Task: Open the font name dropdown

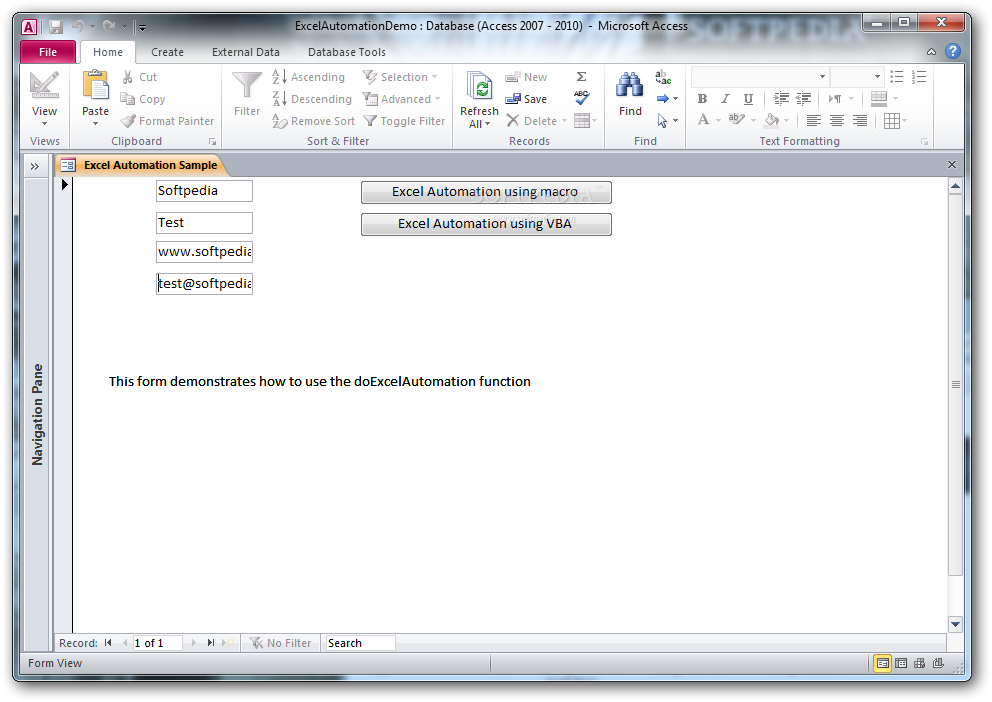Action: pos(822,77)
